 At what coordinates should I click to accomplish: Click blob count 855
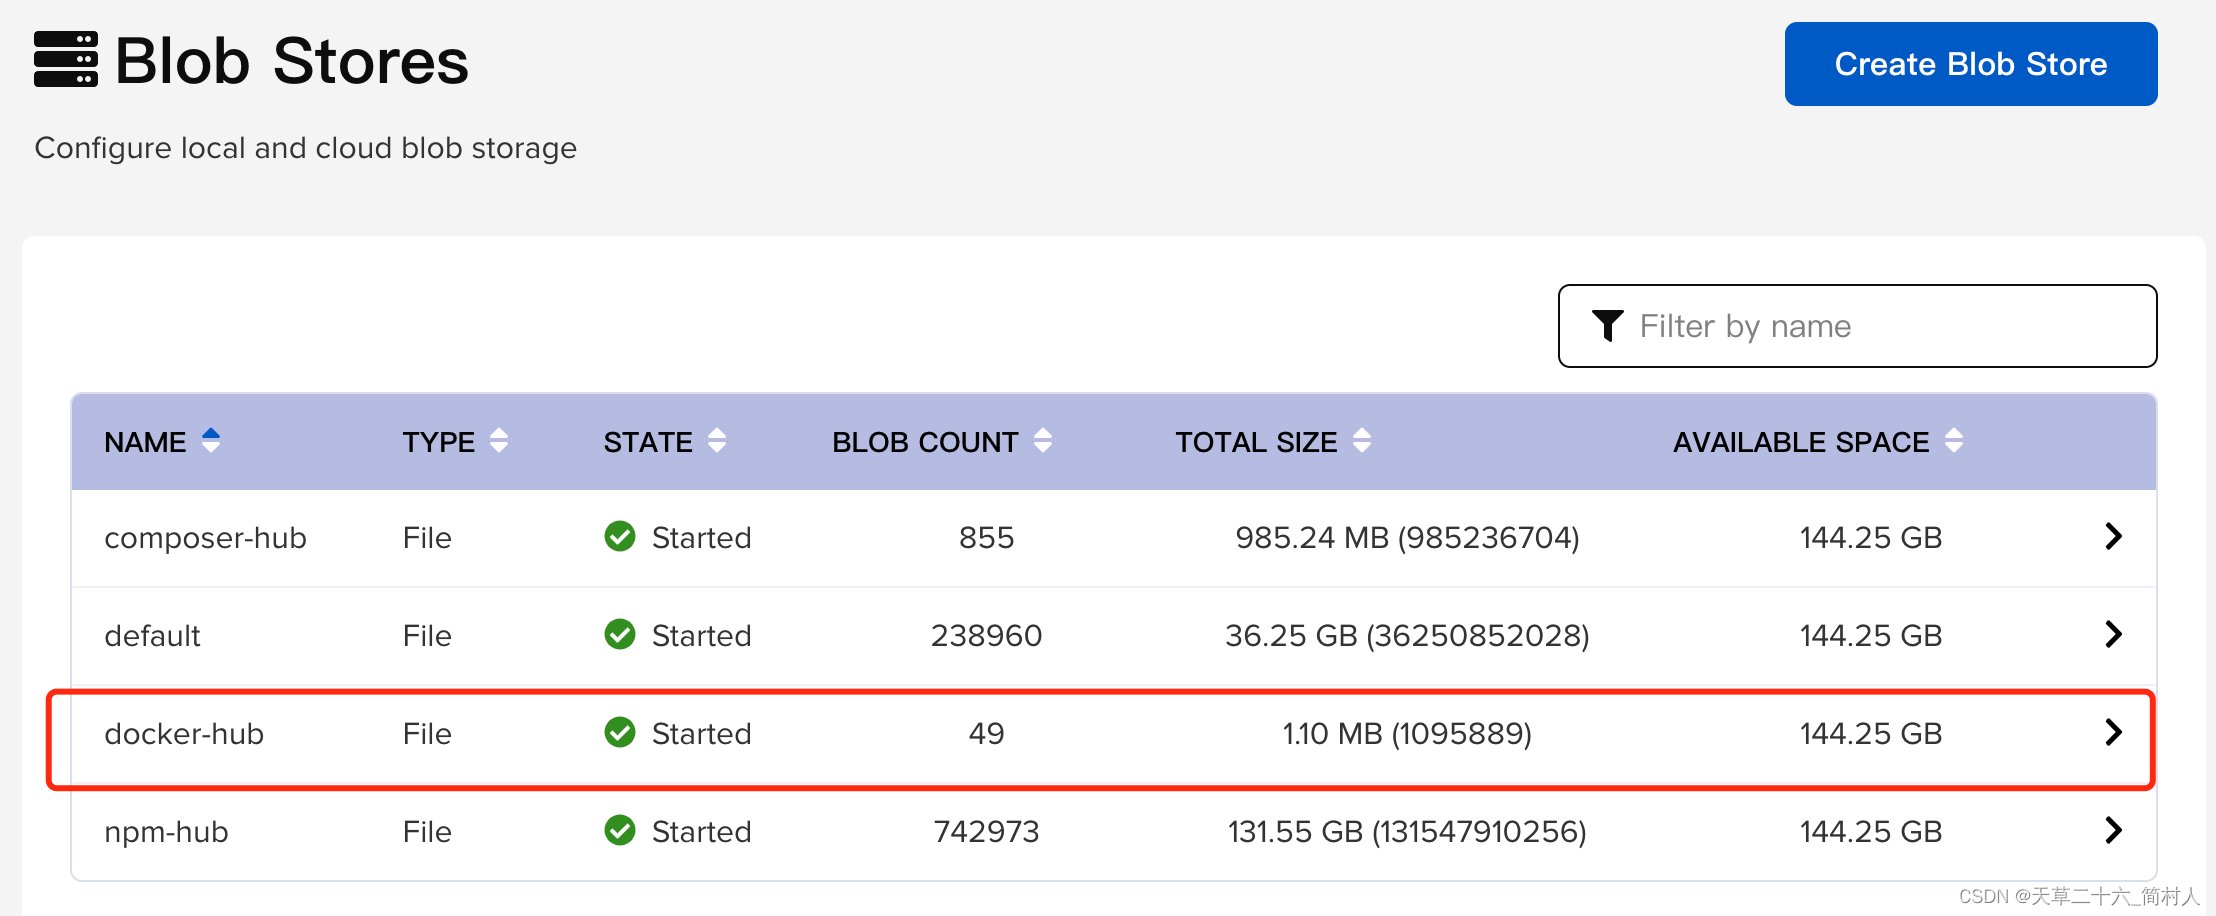(986, 538)
